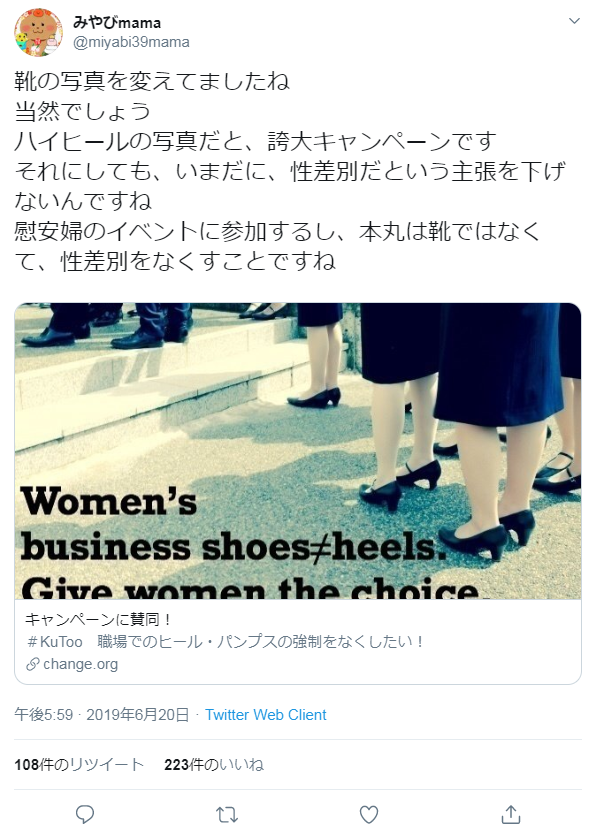Click the キャンペーンに賛同！ card title
This screenshot has height=838, width=595.
click(98, 619)
